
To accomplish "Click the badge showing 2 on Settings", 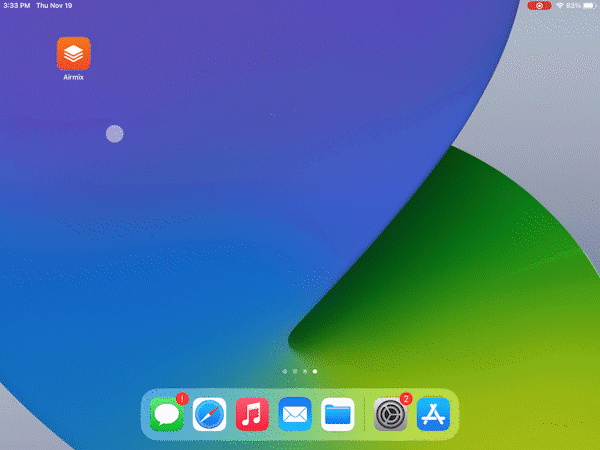I will (405, 398).
